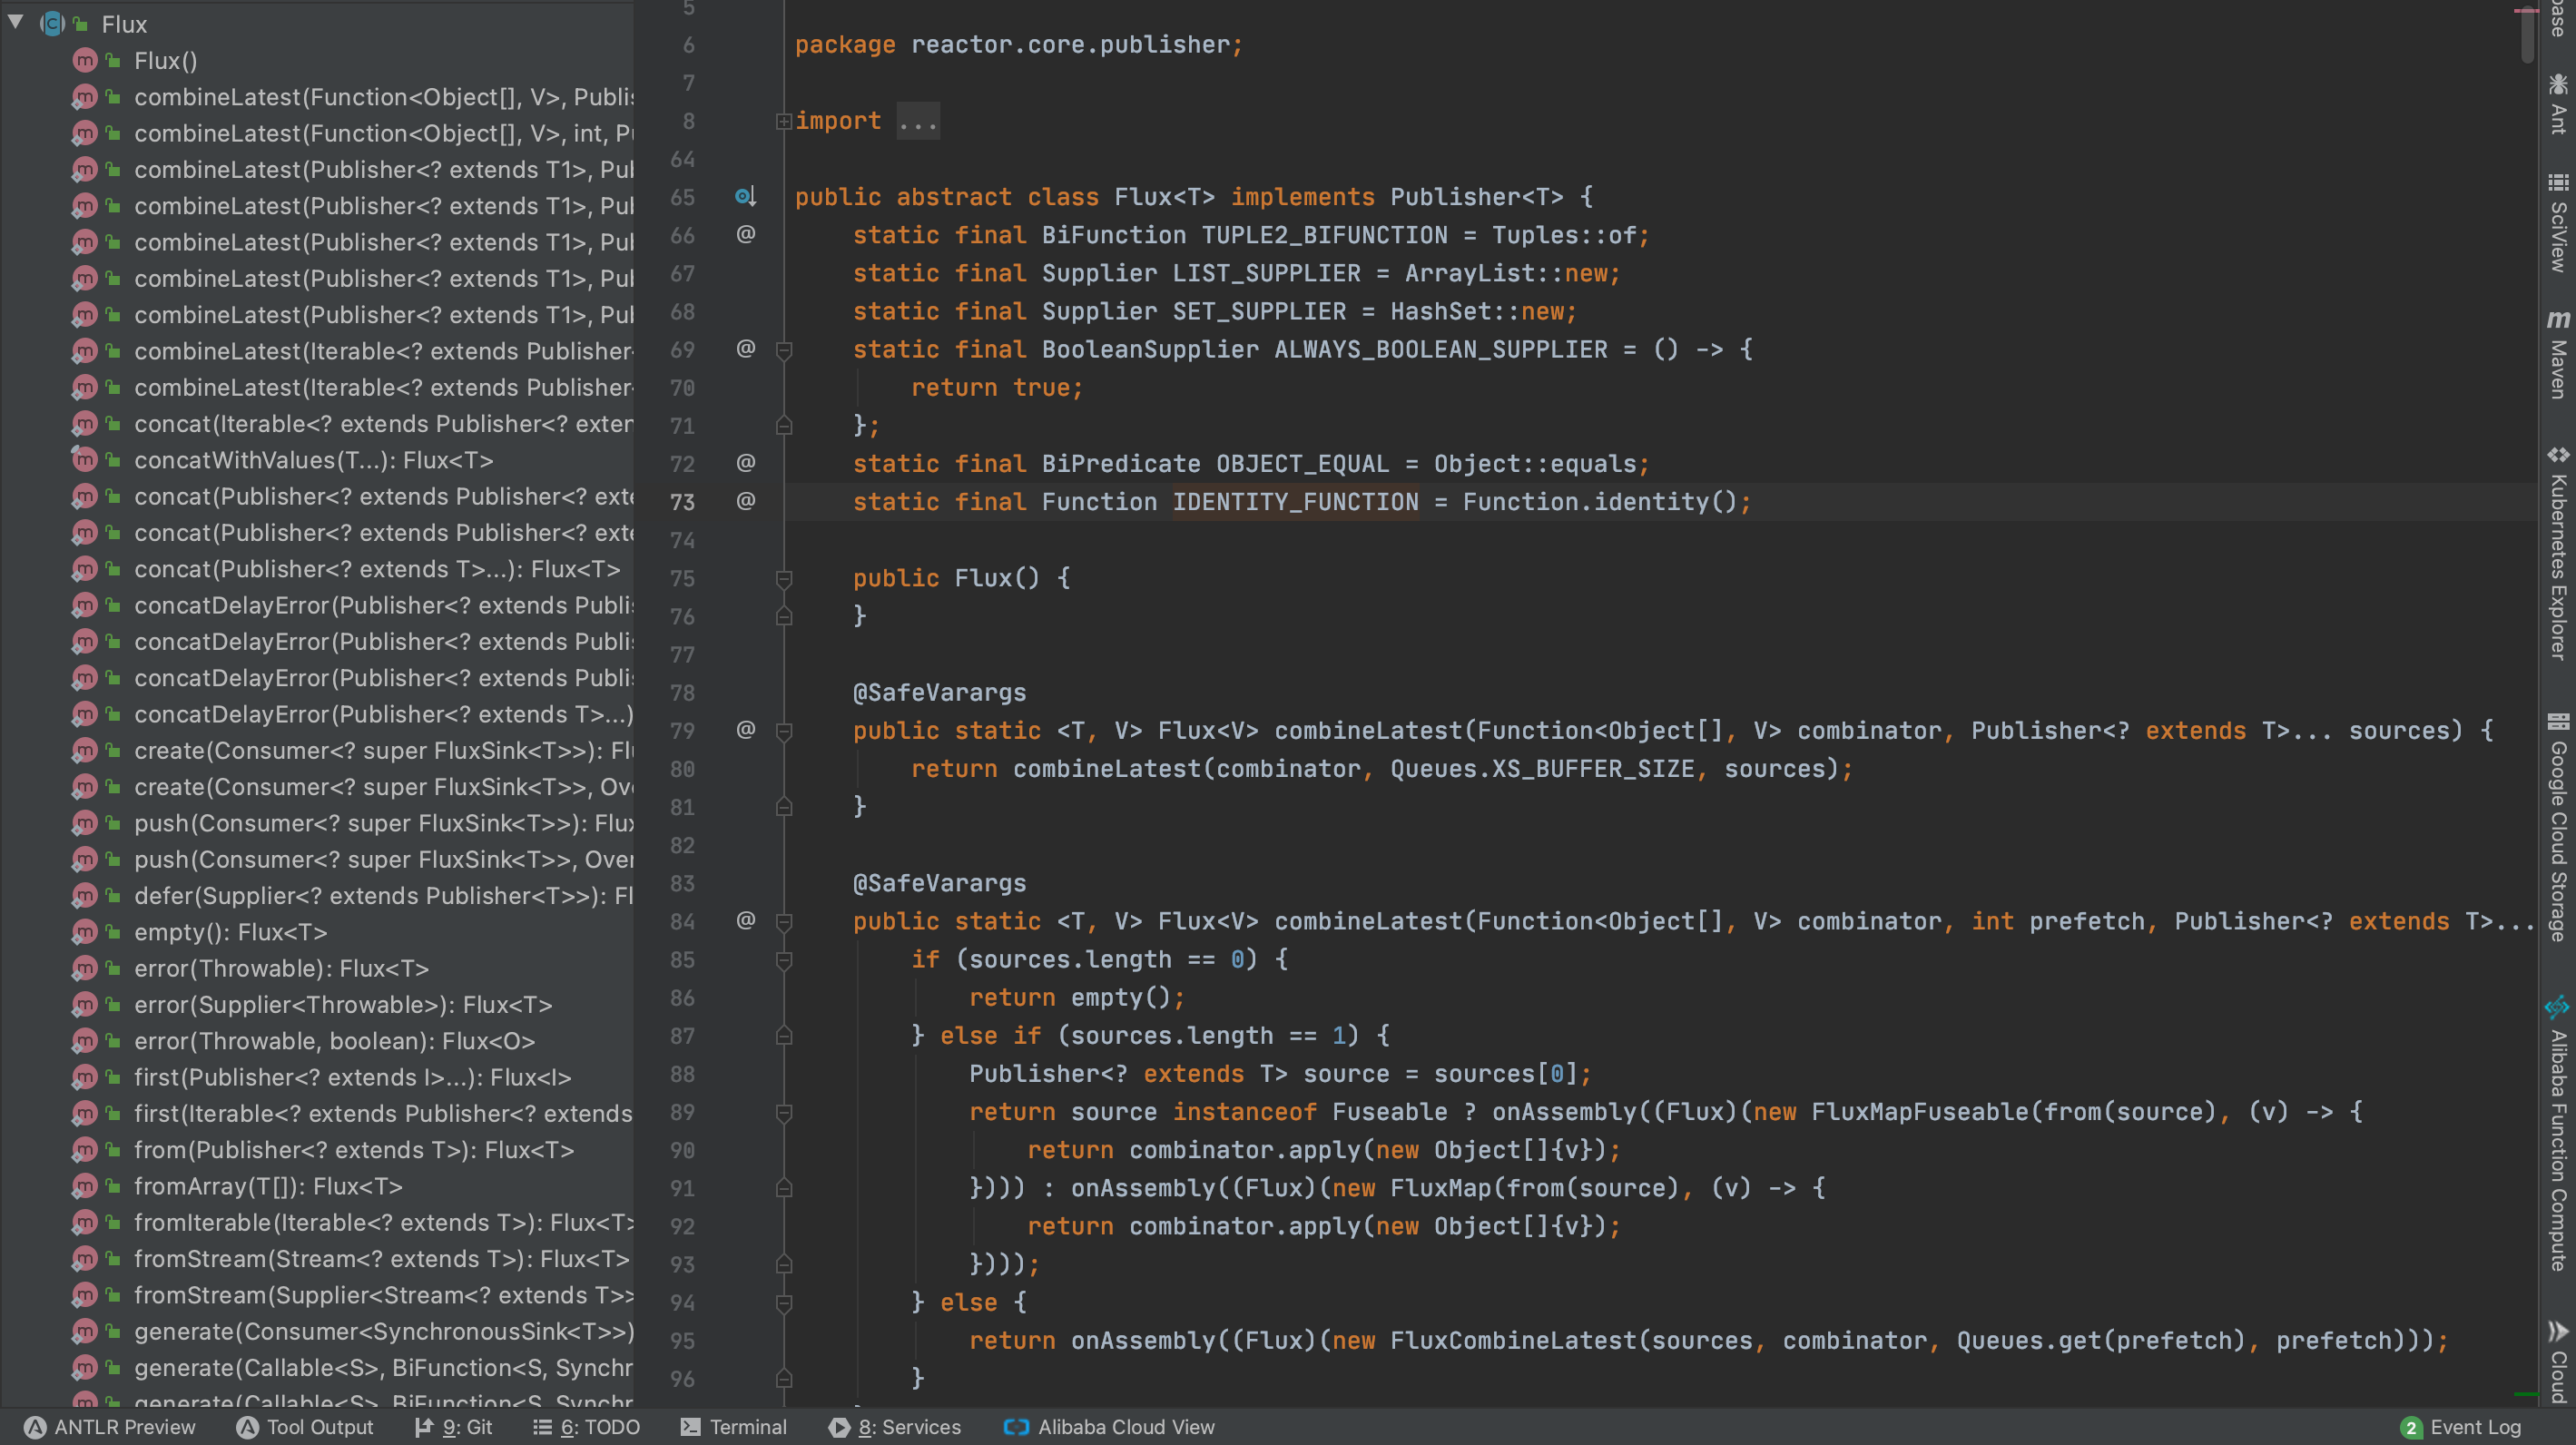Open the Maven tool window

[x=2557, y=355]
